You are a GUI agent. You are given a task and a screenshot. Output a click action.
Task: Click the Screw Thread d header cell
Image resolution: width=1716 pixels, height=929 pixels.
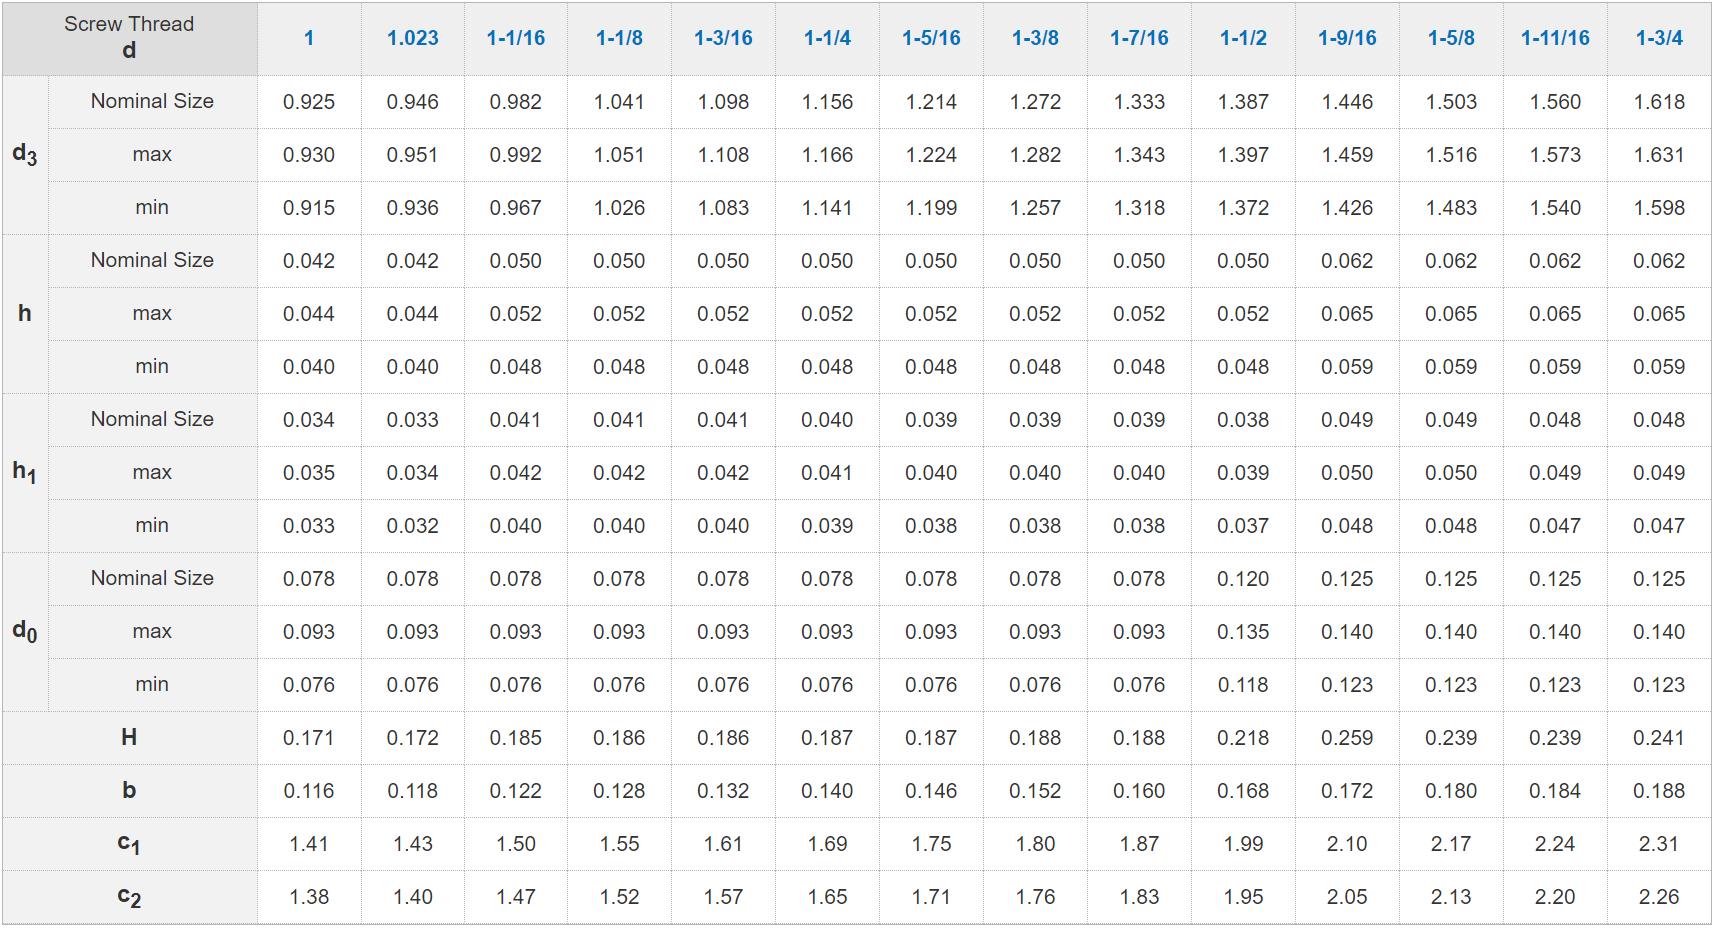pyautogui.click(x=129, y=38)
